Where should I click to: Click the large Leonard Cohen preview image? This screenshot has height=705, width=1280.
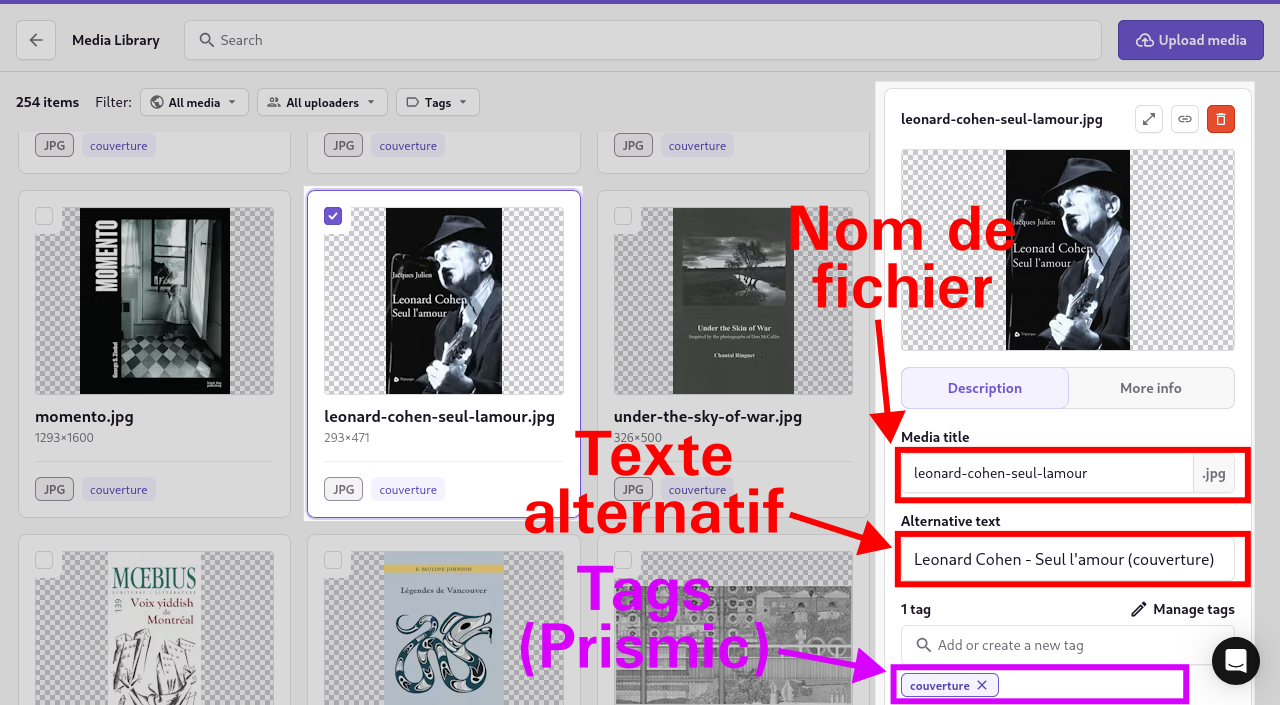click(1068, 250)
